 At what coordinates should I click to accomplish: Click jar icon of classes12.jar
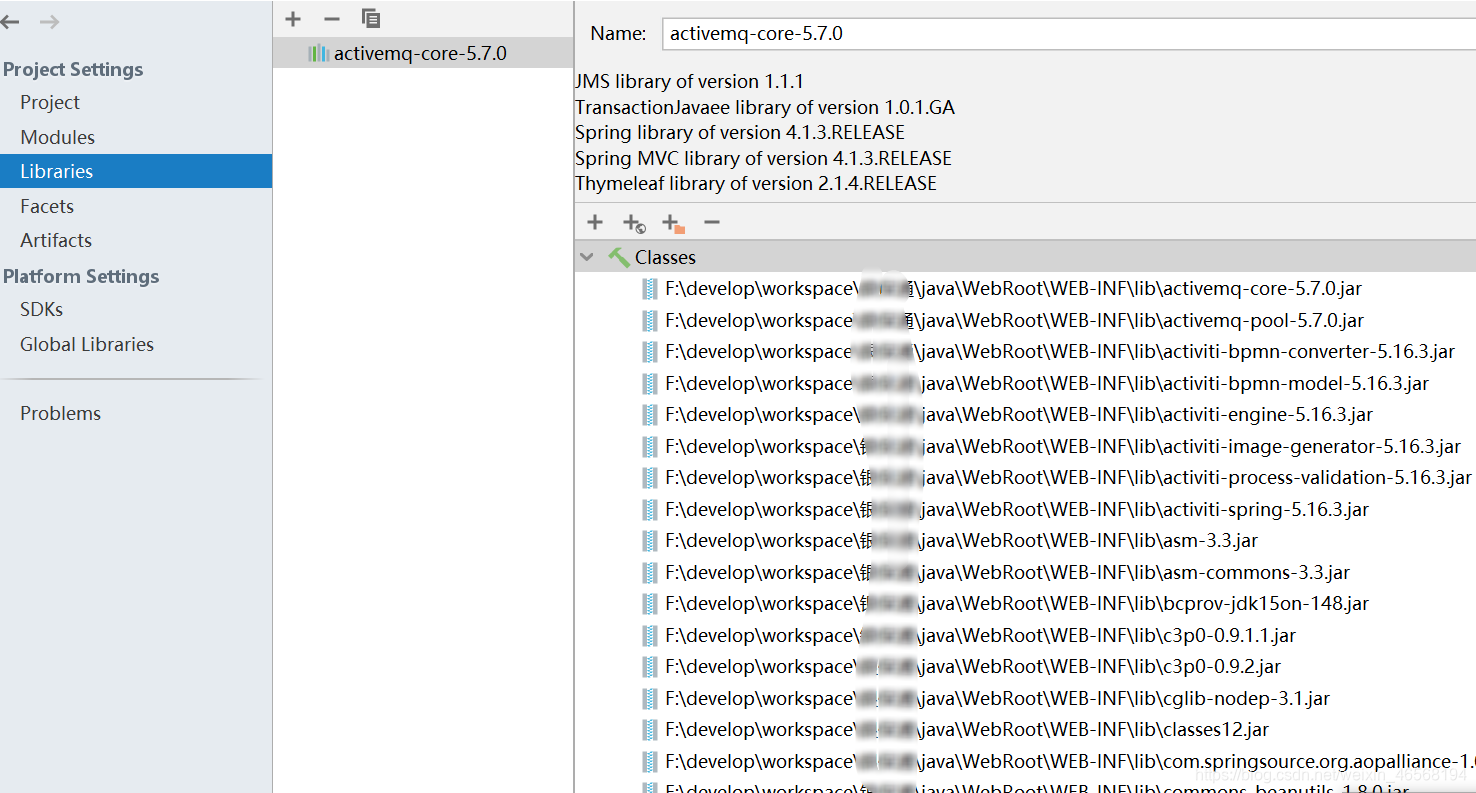tap(651, 730)
